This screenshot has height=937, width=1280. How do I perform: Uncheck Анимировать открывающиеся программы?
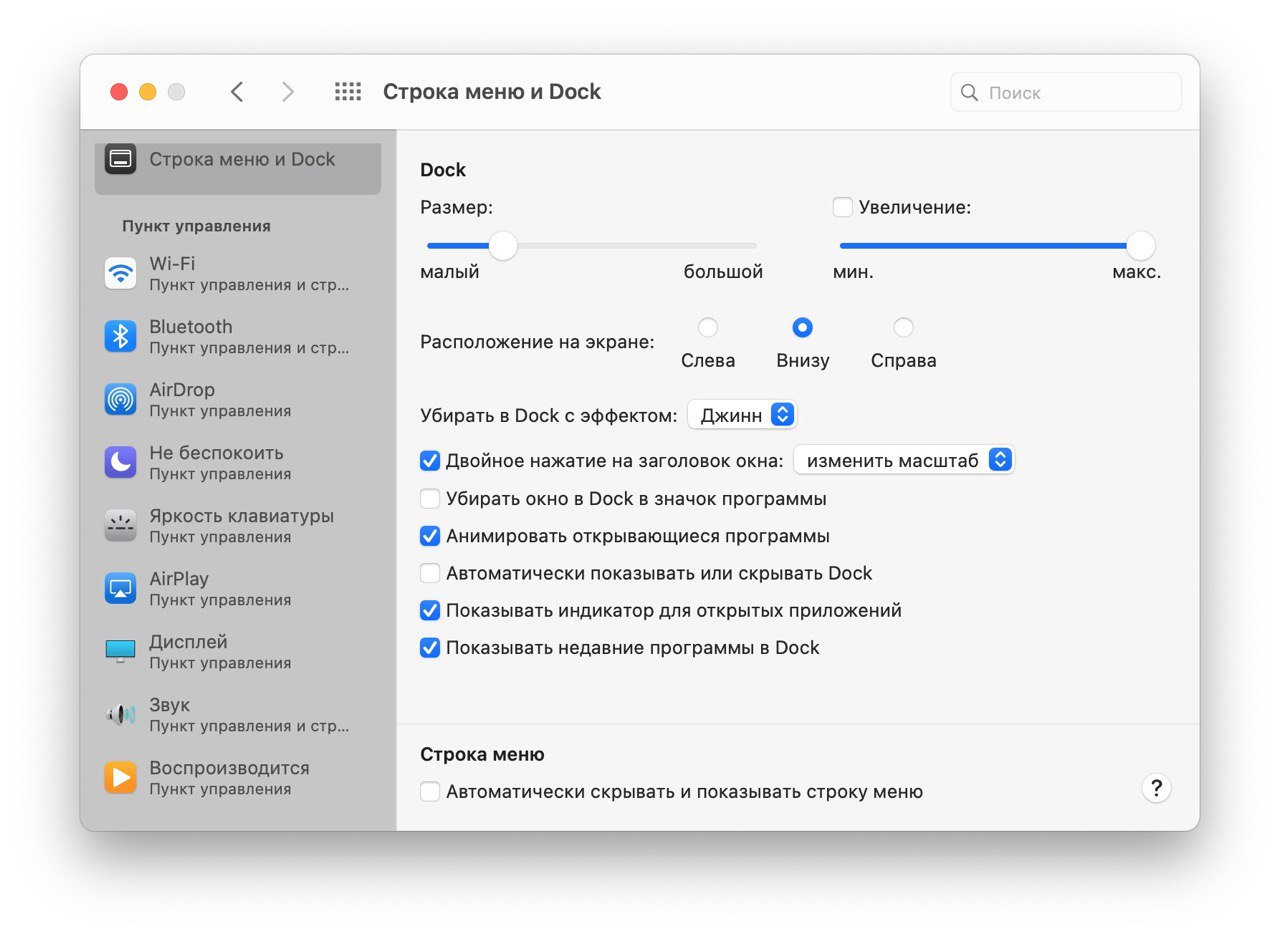click(x=430, y=536)
